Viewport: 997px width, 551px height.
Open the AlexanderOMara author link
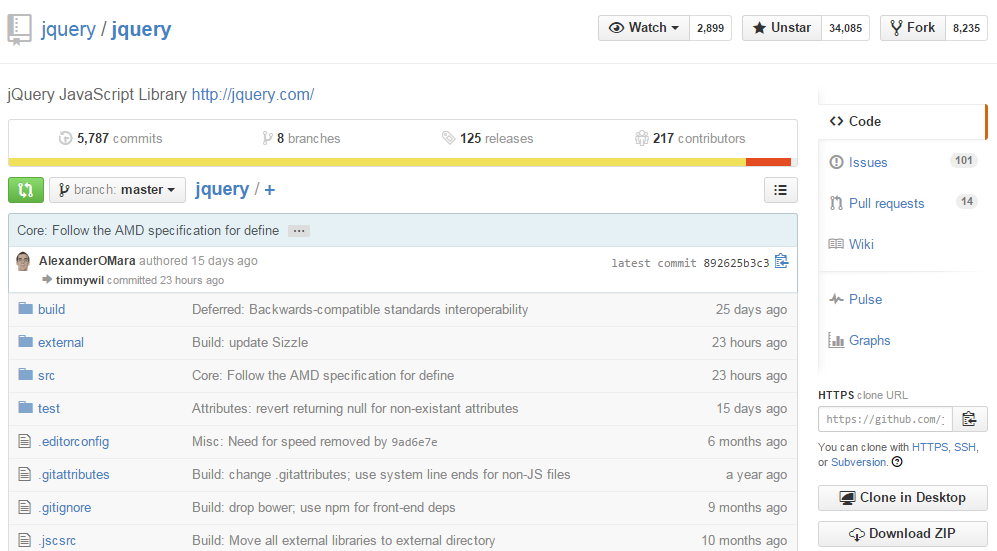pos(87,261)
